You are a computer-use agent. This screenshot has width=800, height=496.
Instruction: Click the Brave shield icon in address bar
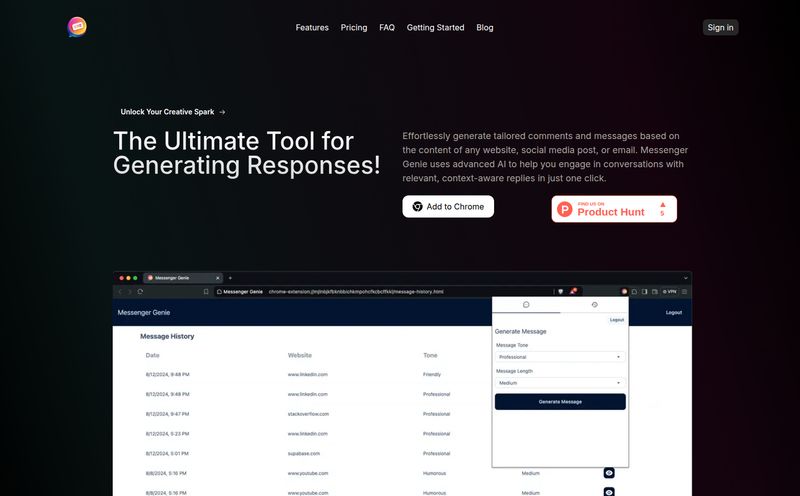coord(561,291)
